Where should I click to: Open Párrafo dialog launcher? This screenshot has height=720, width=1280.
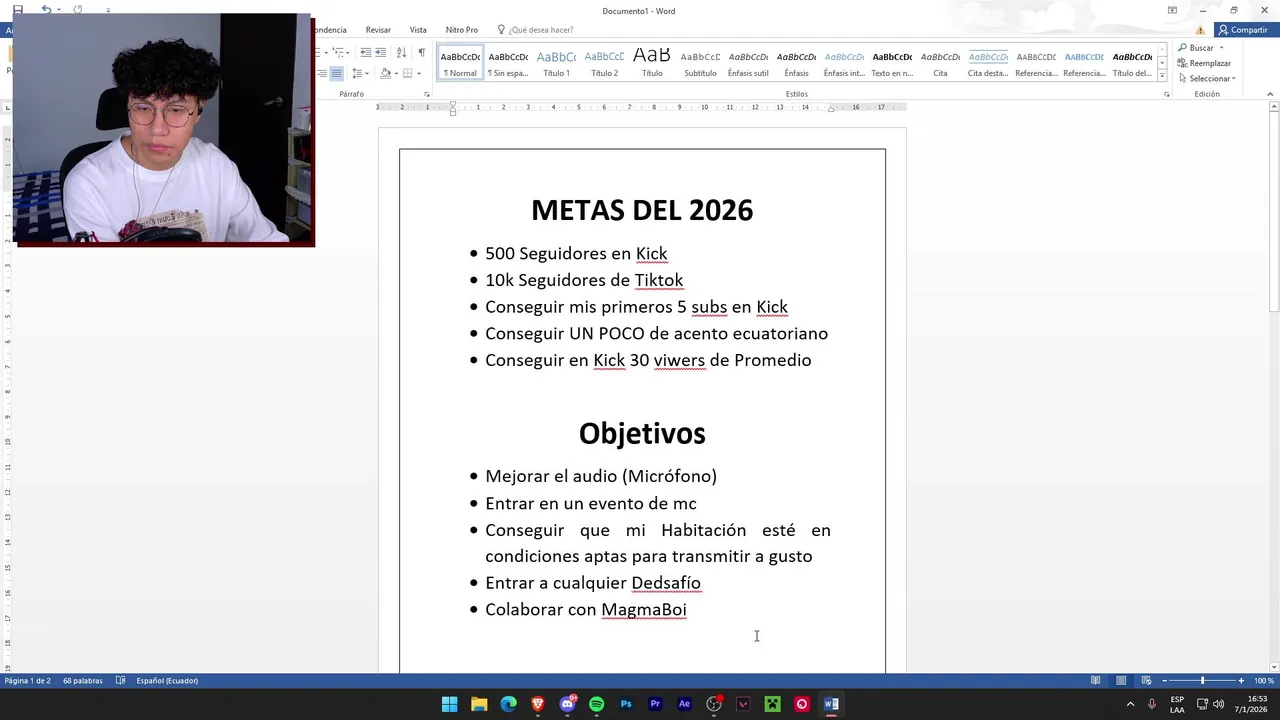pos(427,94)
